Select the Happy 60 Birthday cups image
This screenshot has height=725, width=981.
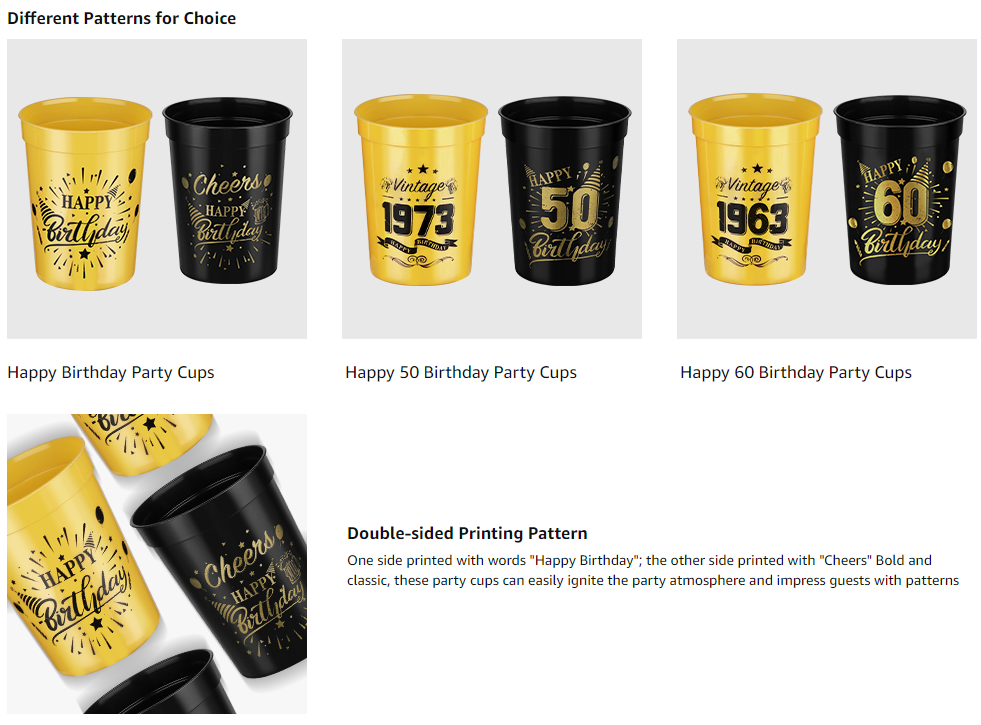click(x=826, y=189)
